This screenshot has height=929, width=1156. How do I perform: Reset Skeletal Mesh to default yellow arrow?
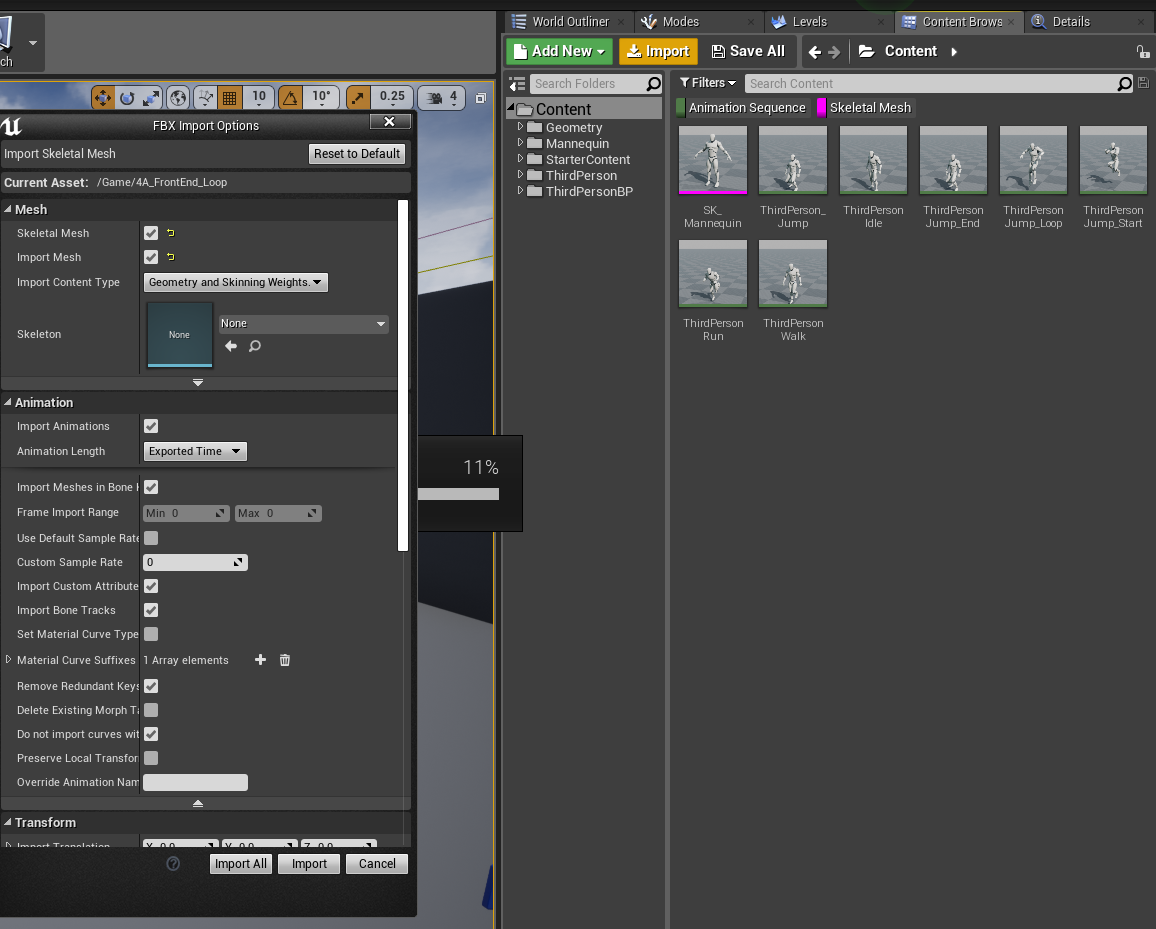[171, 233]
